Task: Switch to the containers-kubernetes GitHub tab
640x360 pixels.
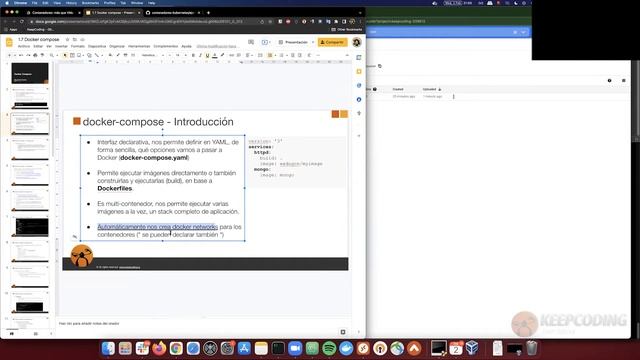Action: [172, 13]
